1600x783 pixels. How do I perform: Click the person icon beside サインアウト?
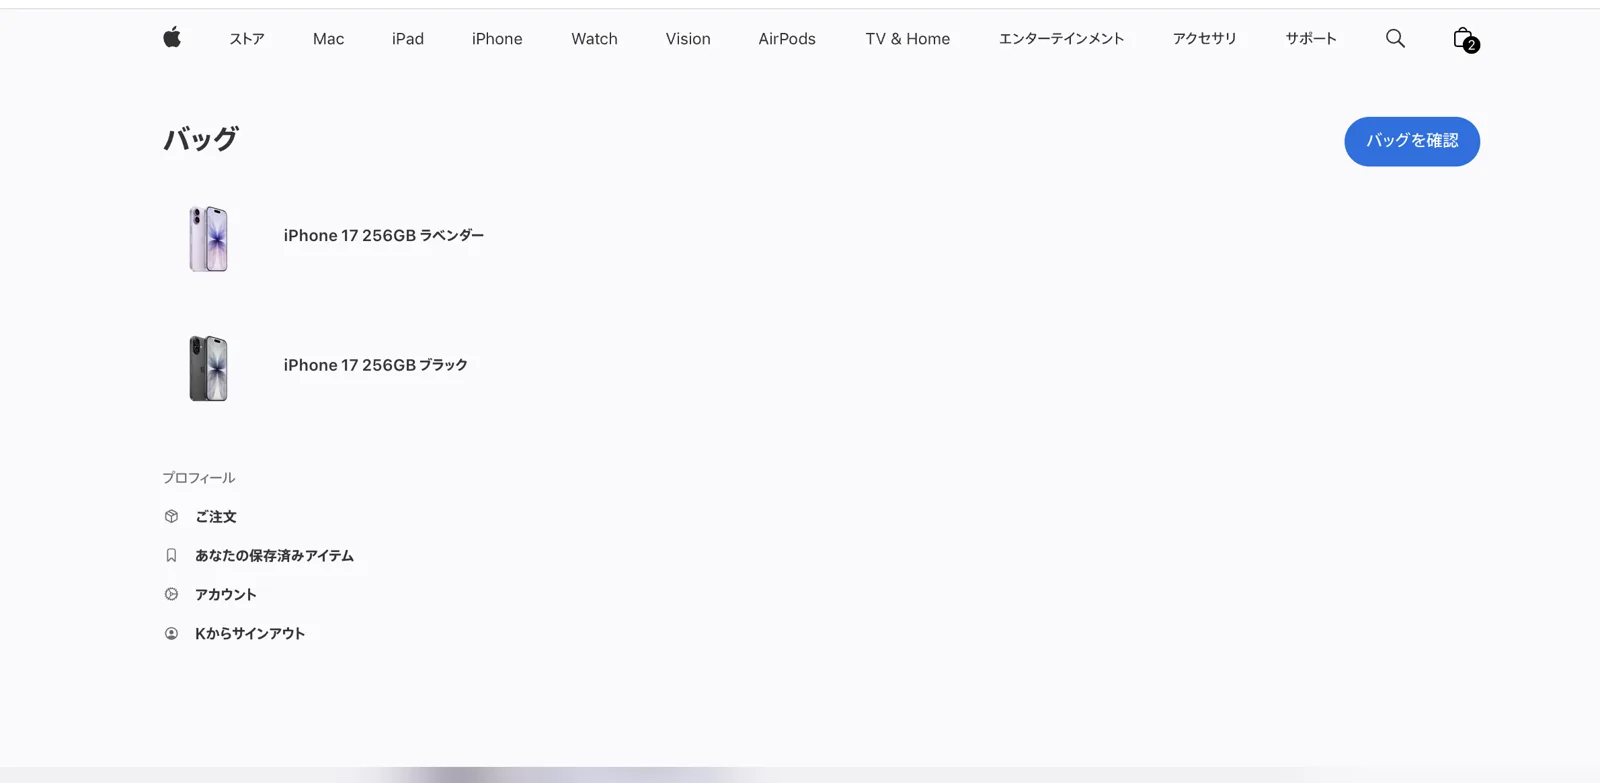(x=171, y=633)
